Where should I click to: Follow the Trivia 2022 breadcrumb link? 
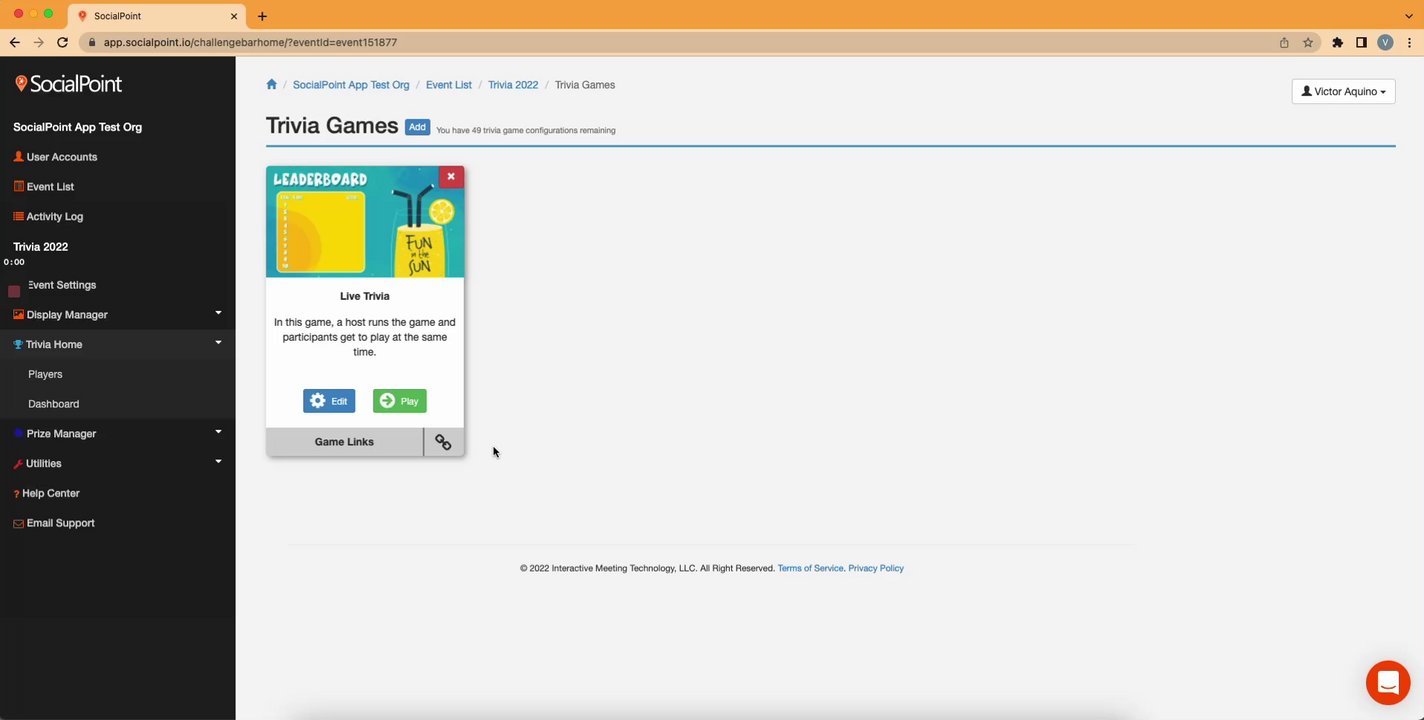click(x=513, y=85)
